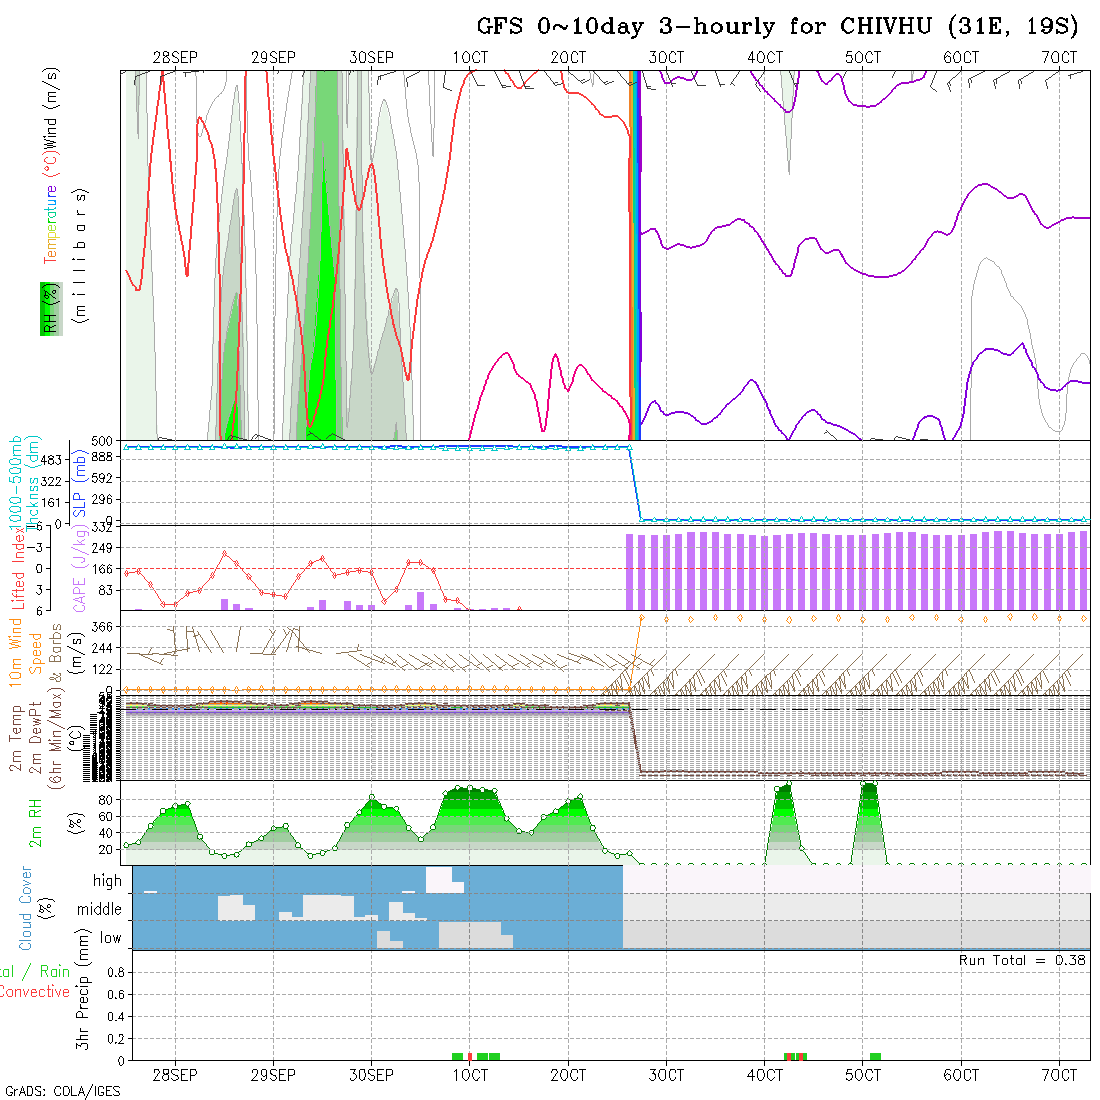Select the 2OCT label on the bottom axis

[567, 1075]
